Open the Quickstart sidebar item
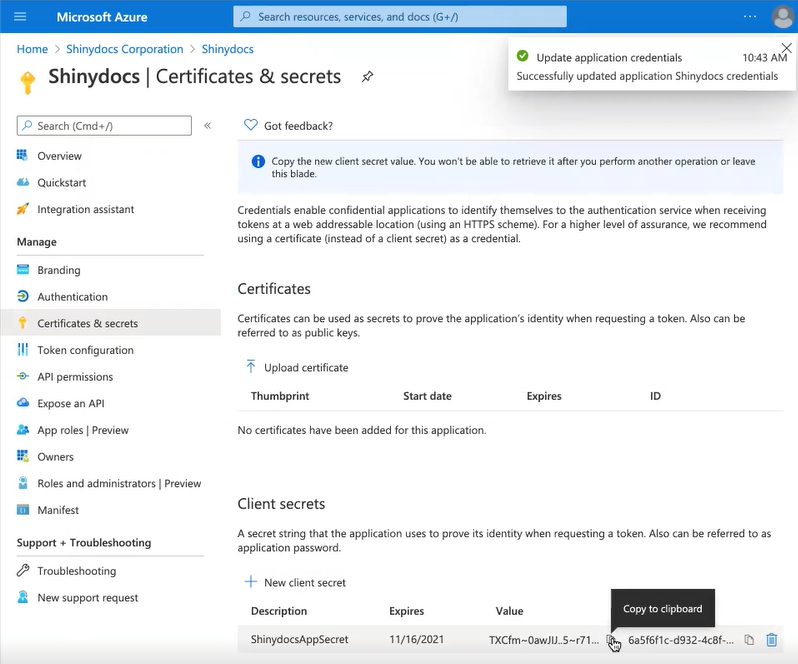The image size is (798, 664). [61, 183]
